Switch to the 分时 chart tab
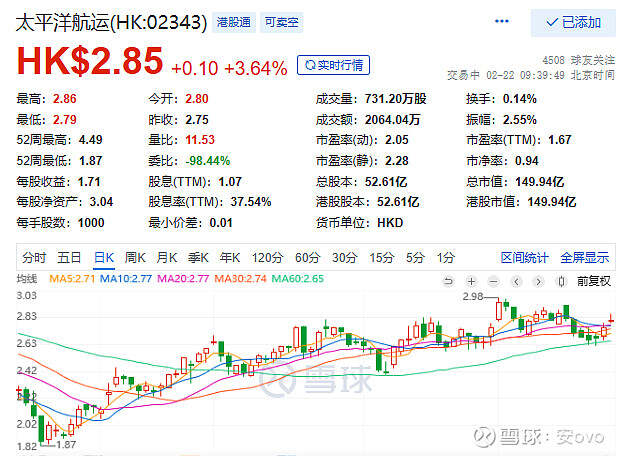This screenshot has width=623, height=456. pyautogui.click(x=34, y=258)
